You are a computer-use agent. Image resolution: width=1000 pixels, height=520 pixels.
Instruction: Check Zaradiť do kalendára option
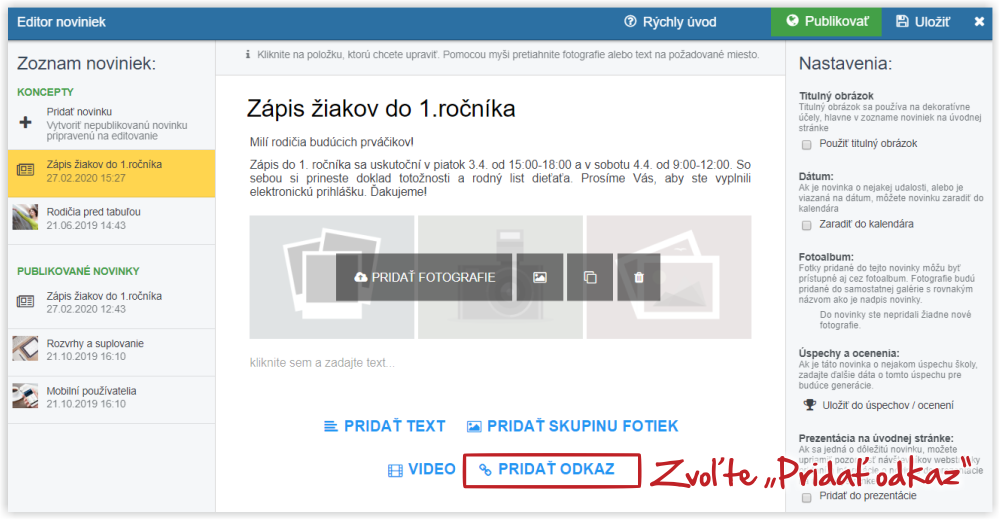[x=807, y=225]
